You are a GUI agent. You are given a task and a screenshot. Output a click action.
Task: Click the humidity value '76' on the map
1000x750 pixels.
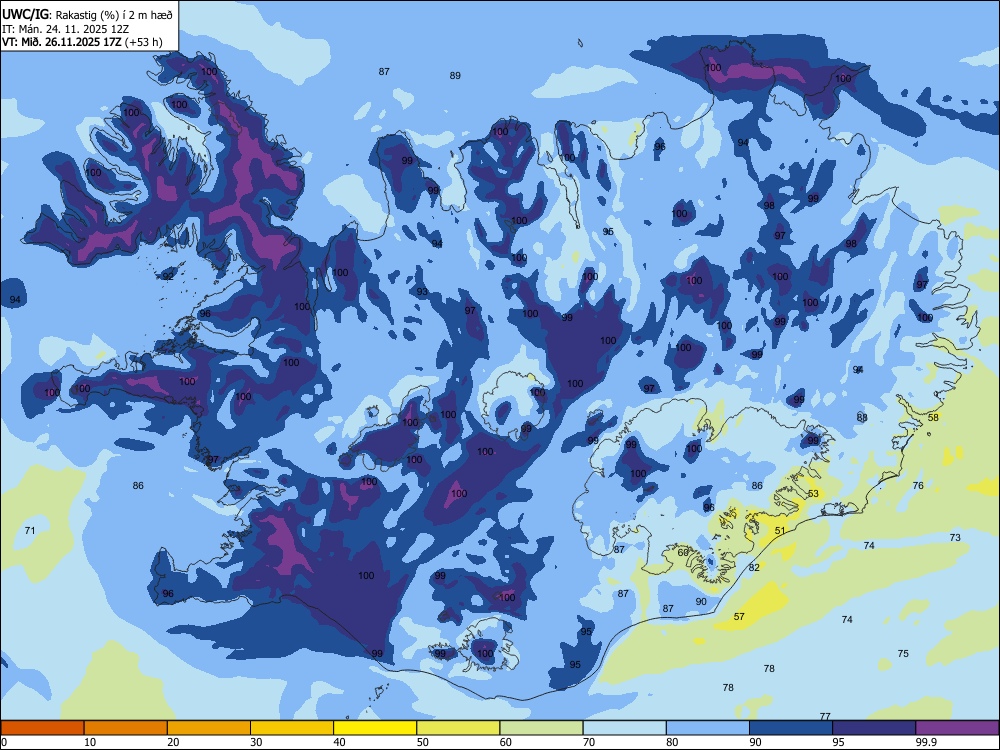pyautogui.click(x=918, y=485)
